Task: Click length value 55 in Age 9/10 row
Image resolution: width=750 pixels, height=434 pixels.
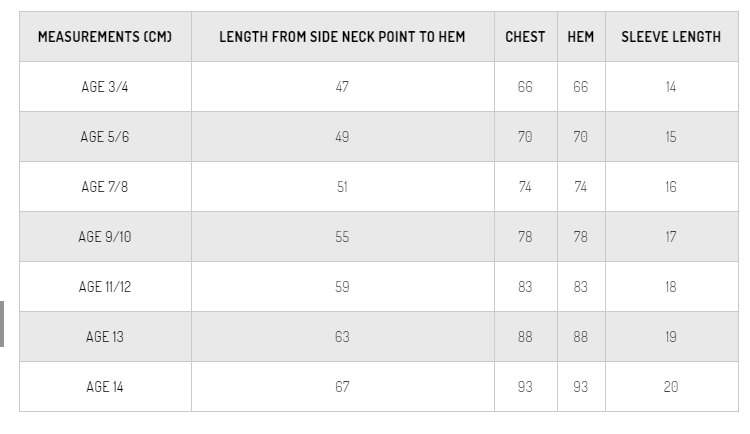Action: [342, 237]
